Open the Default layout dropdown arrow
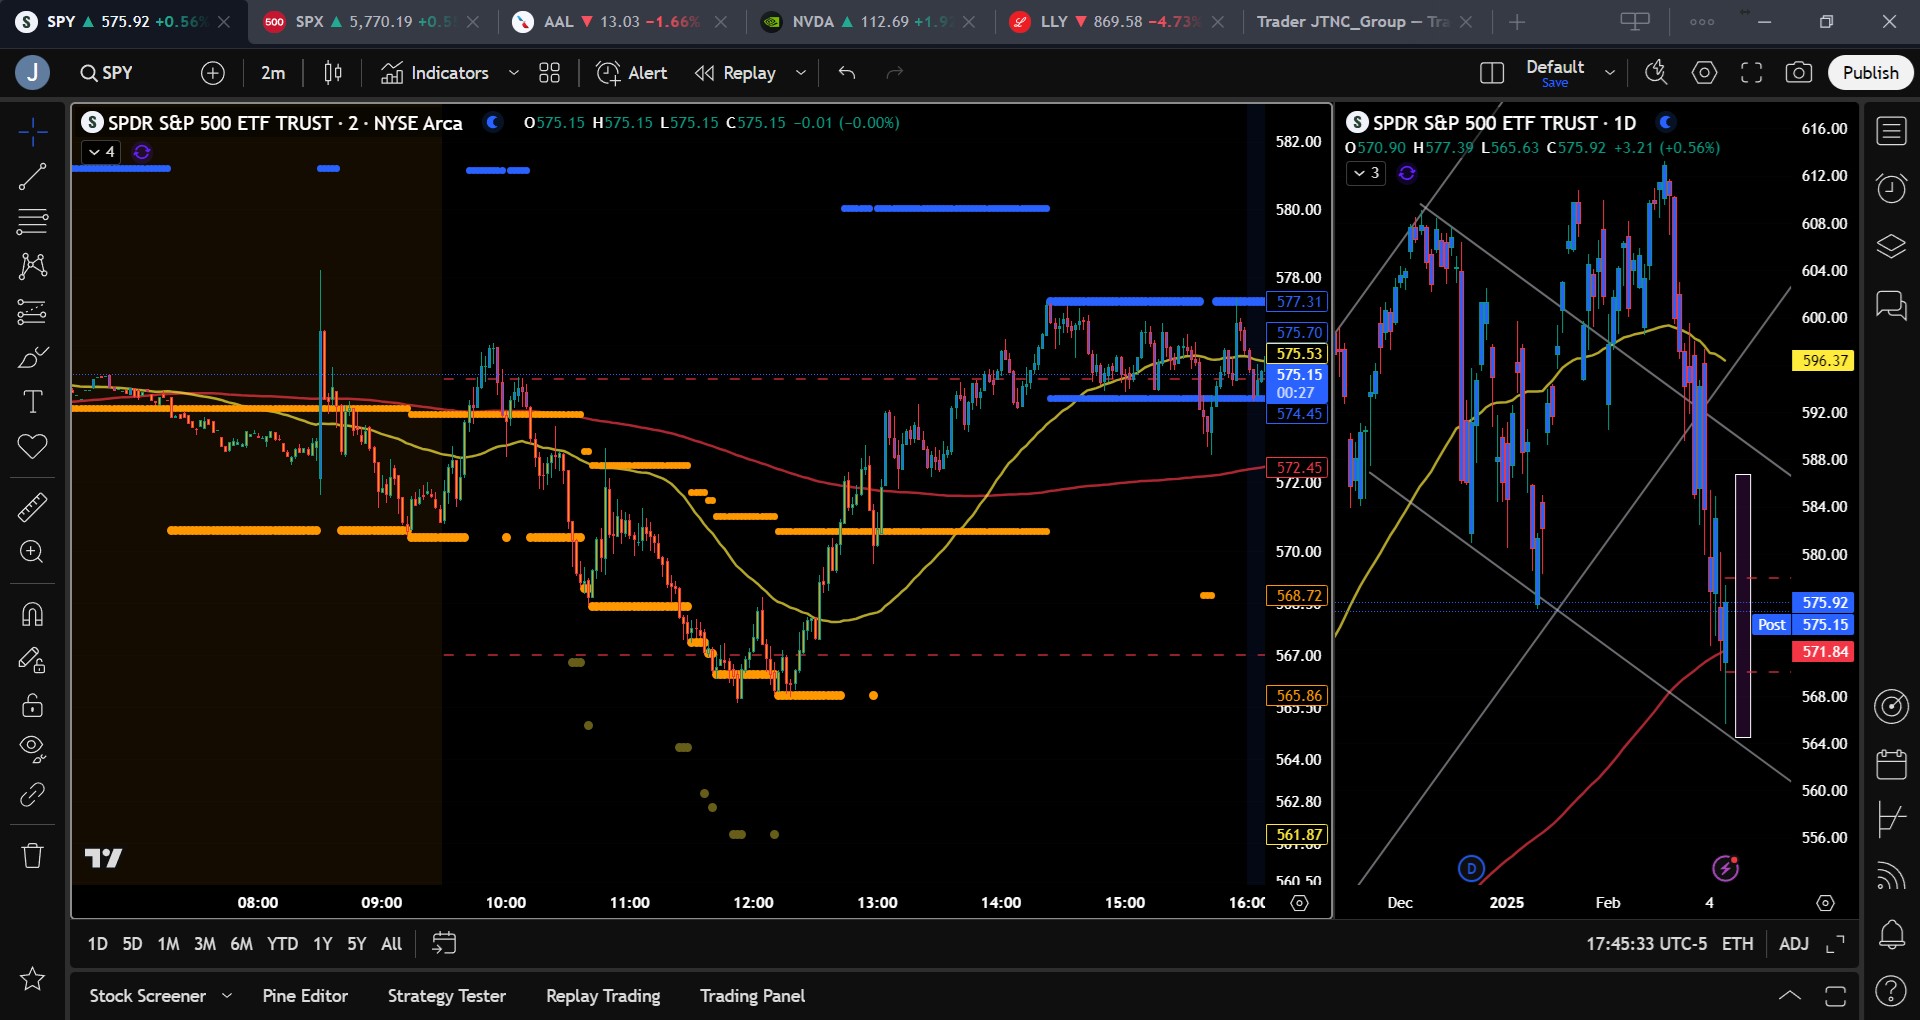This screenshot has width=1920, height=1020. (1610, 73)
